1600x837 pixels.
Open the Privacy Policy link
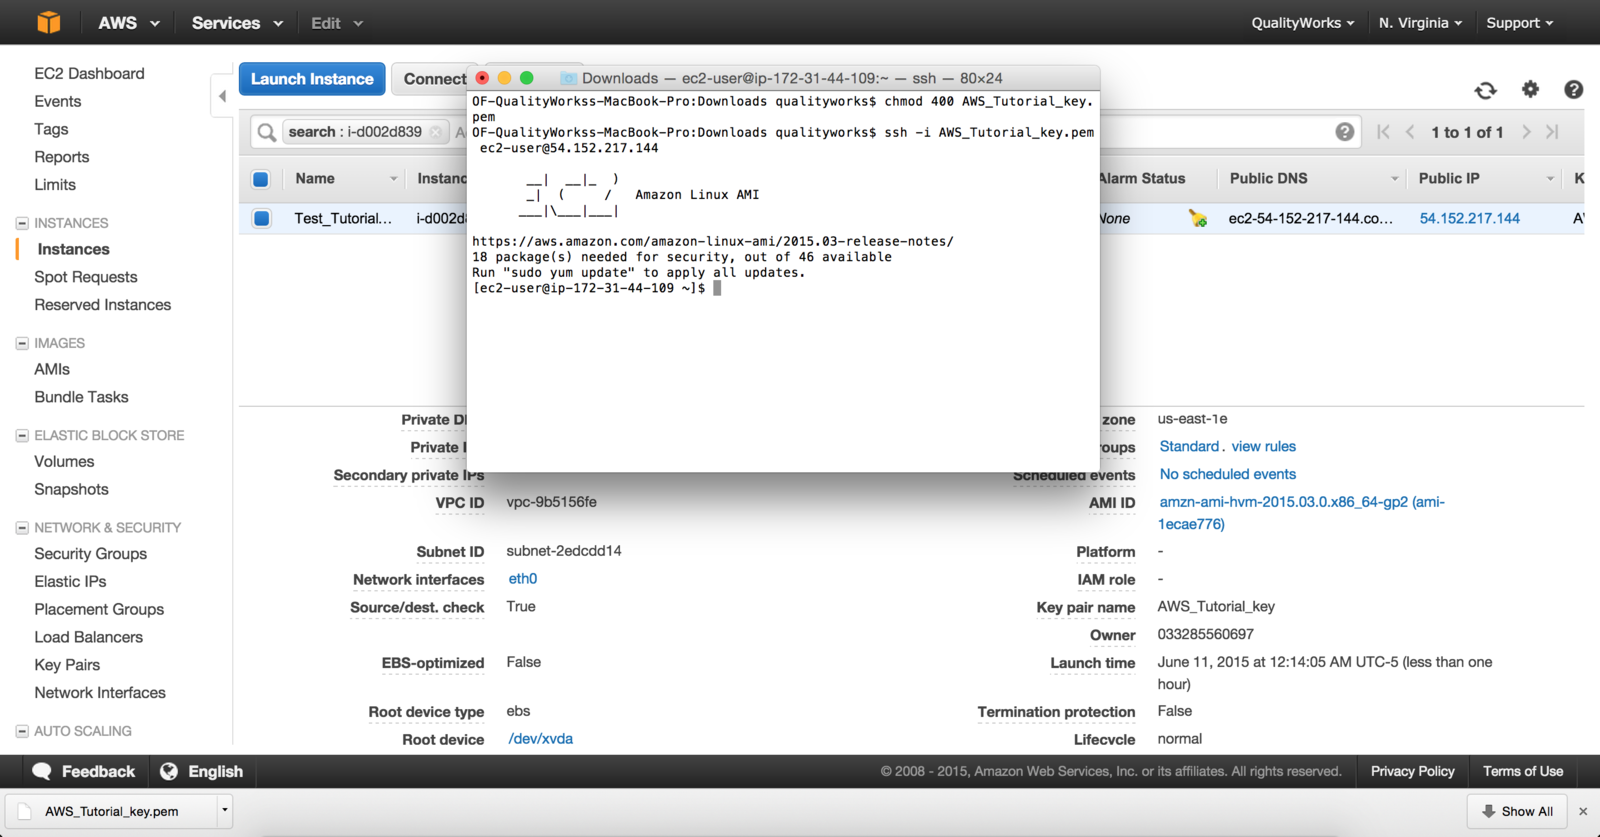tap(1412, 771)
